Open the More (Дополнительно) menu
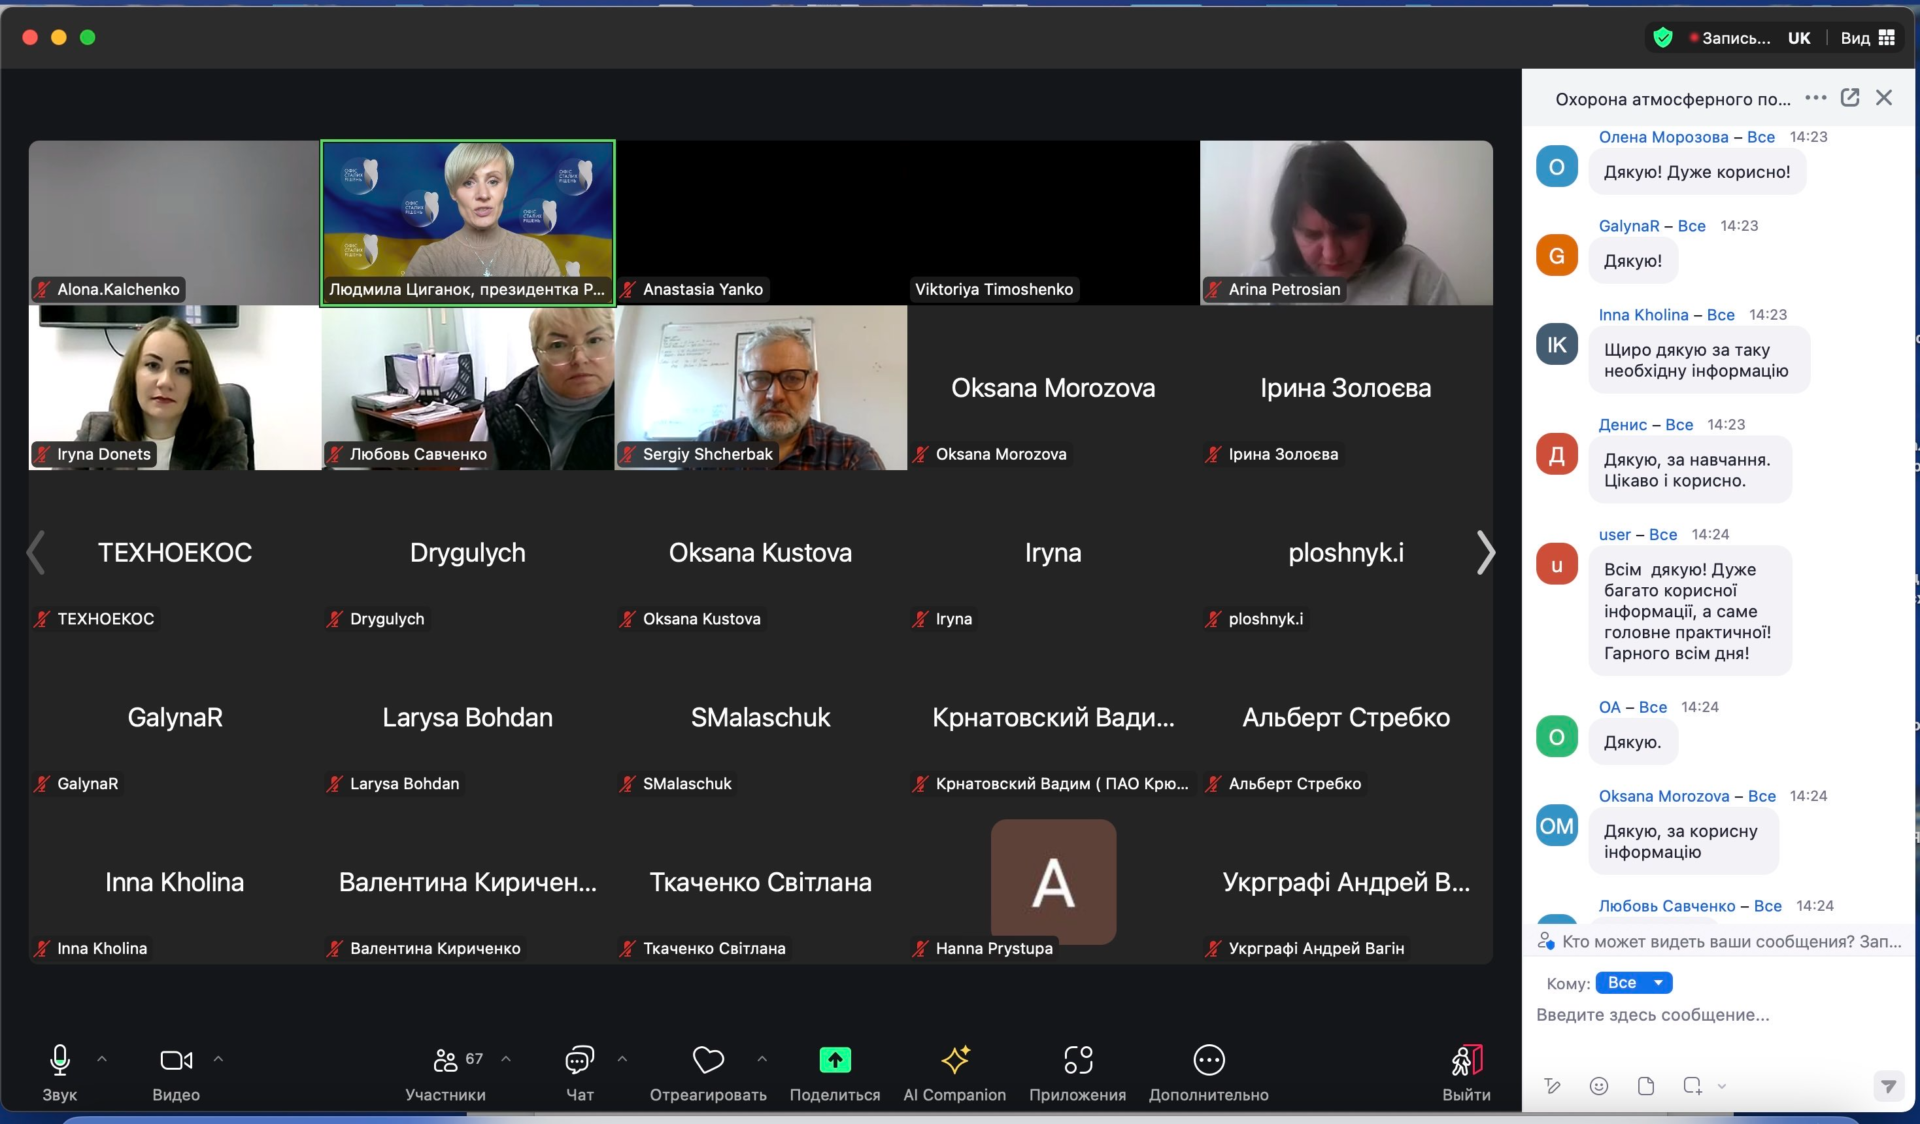Viewport: 1920px width, 1124px height. [1208, 1061]
